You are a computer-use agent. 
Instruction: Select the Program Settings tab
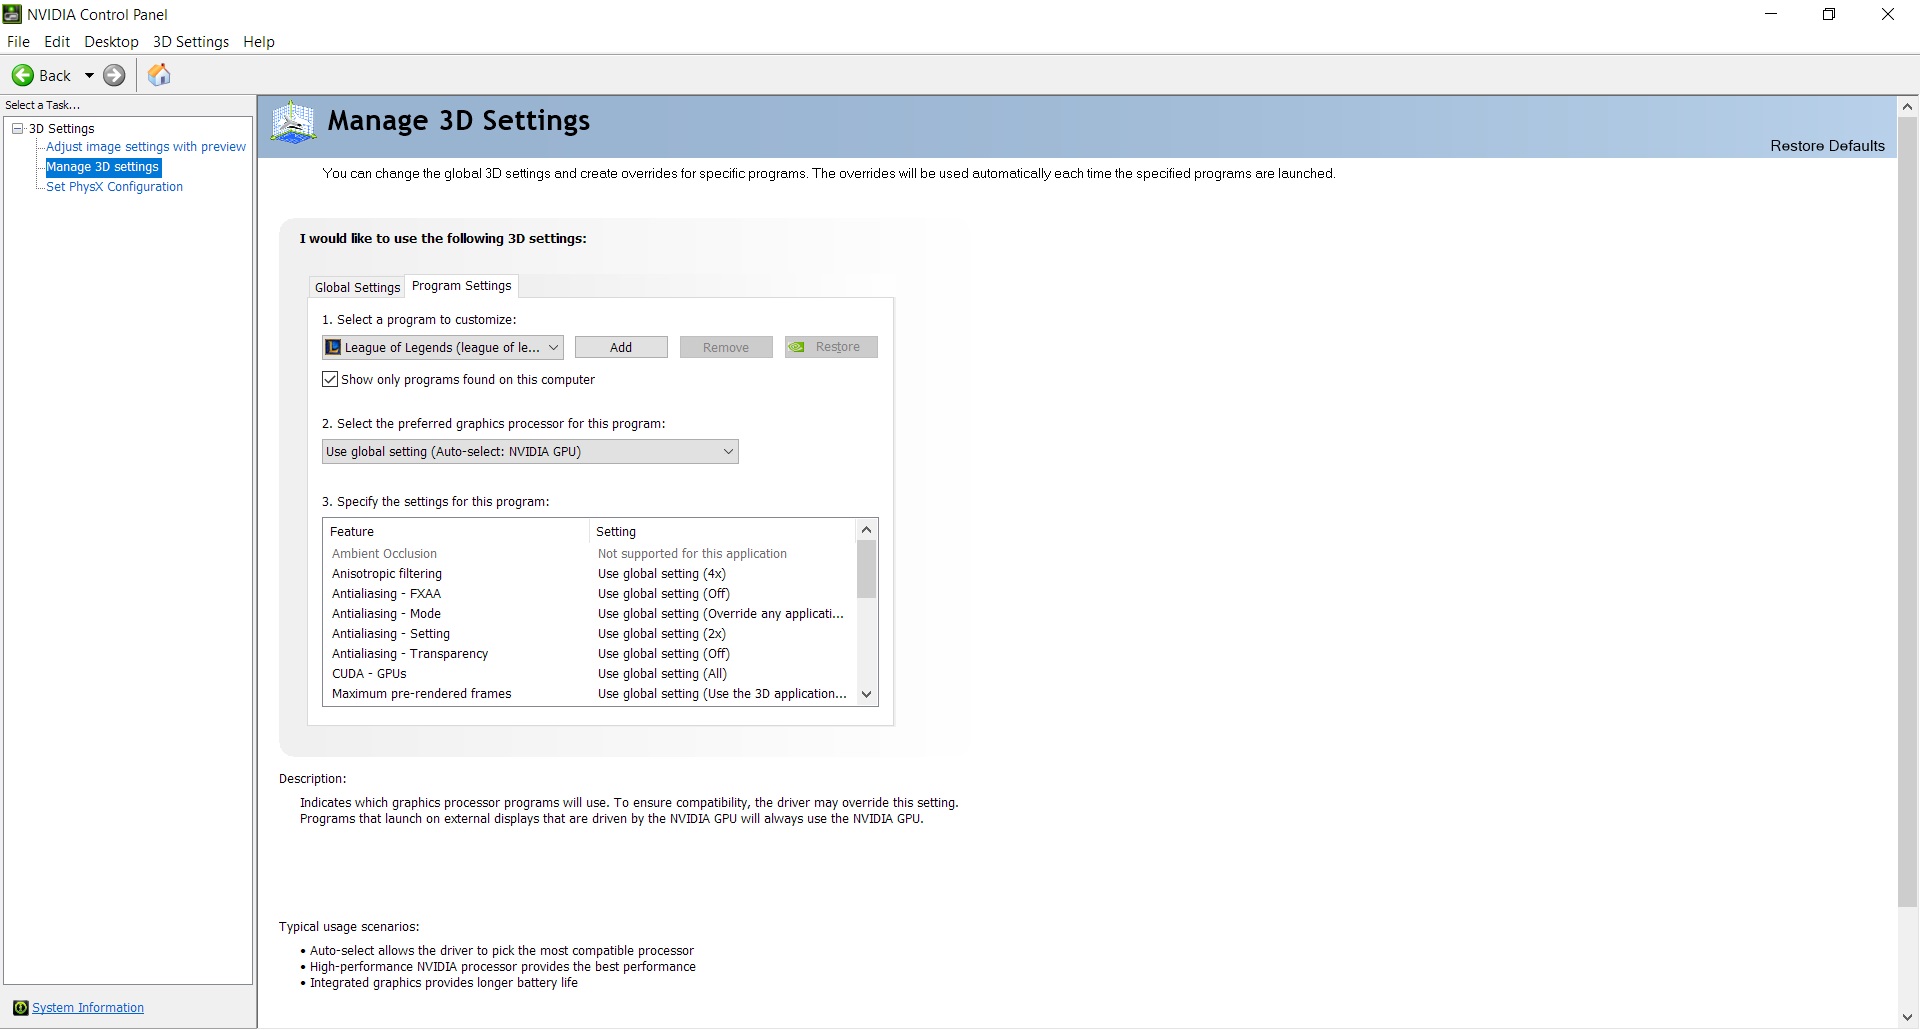(461, 286)
